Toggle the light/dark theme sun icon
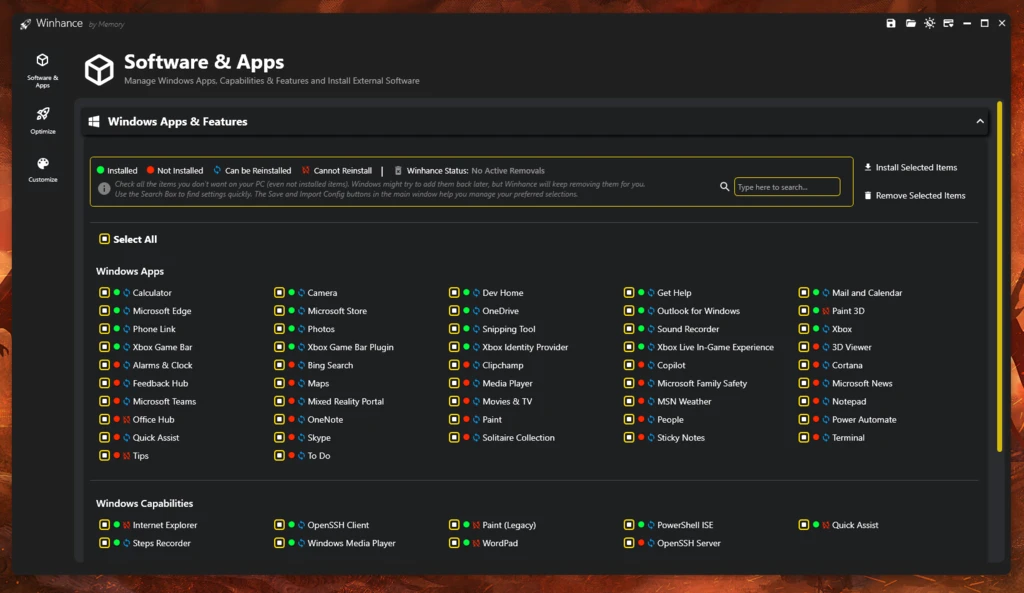 [929, 24]
